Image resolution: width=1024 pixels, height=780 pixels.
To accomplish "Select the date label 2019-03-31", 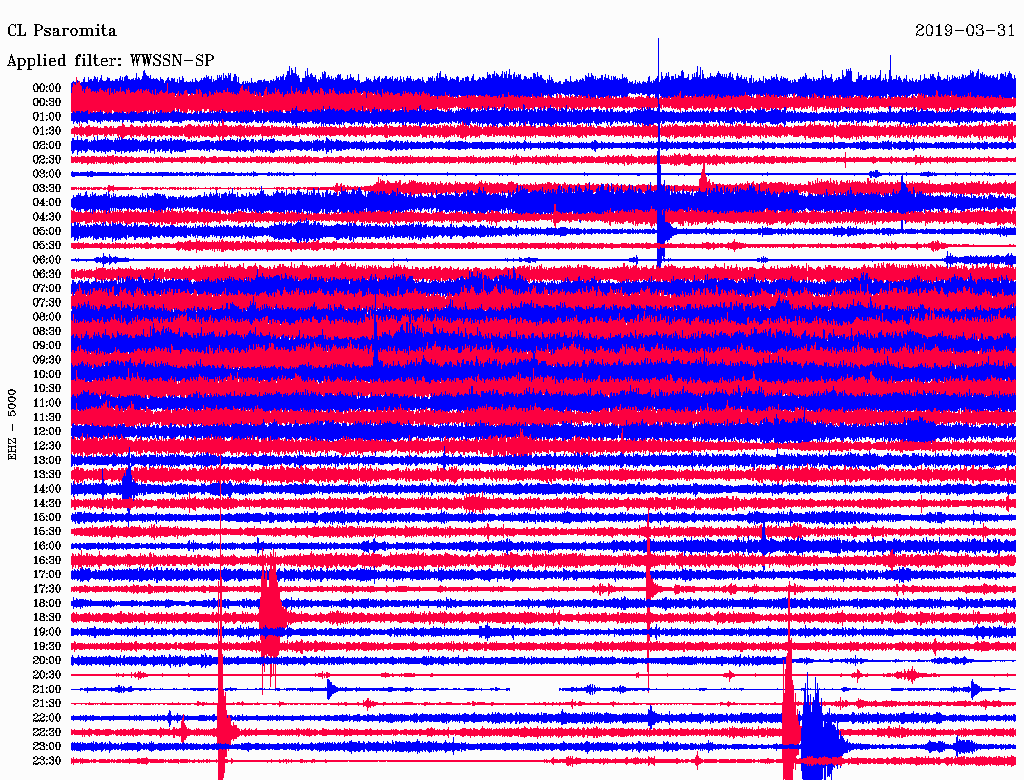I will coord(965,31).
